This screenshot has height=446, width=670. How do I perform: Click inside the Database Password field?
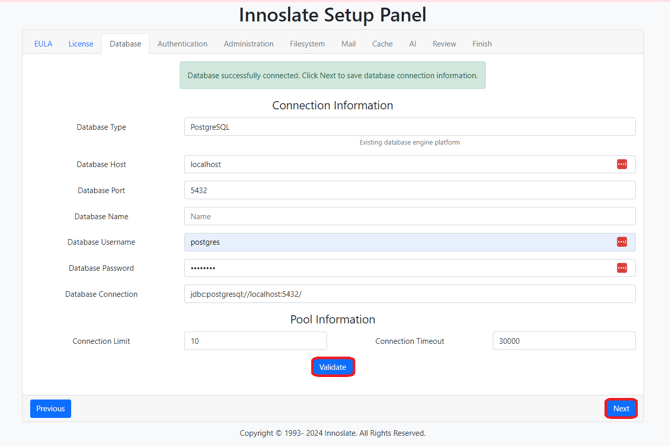pos(410,268)
